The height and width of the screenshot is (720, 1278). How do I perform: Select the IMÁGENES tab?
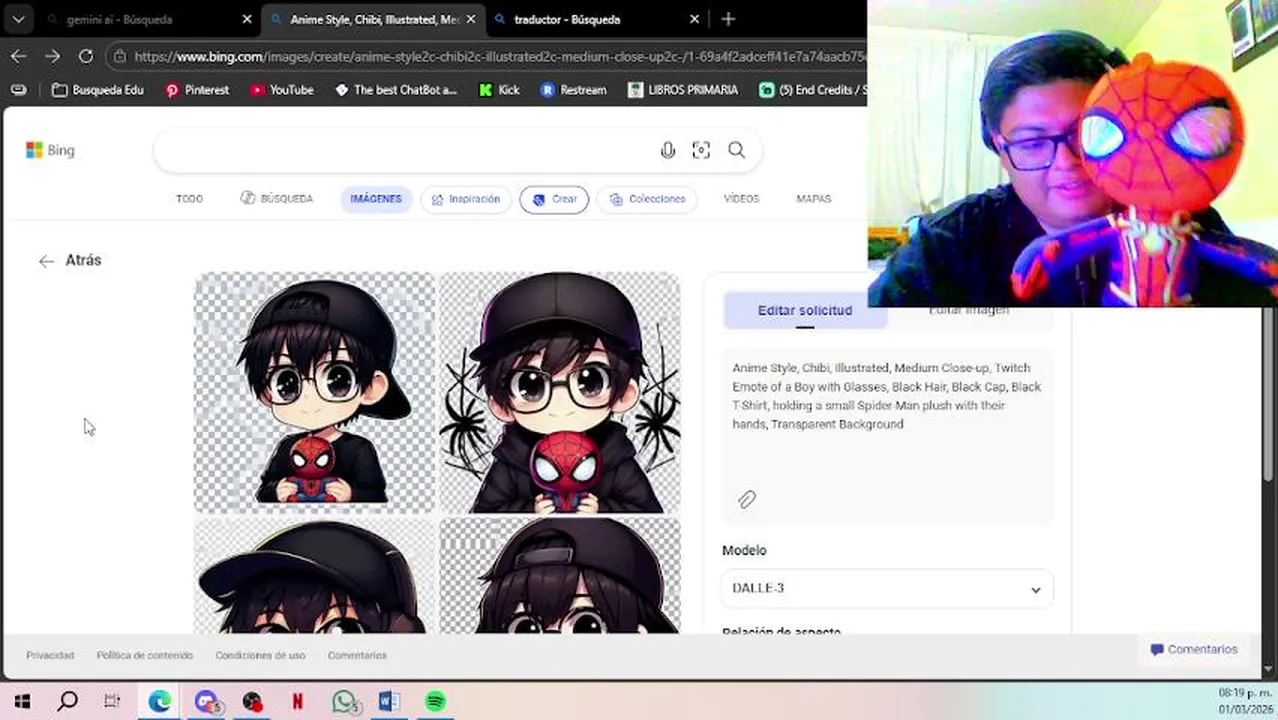pos(376,199)
